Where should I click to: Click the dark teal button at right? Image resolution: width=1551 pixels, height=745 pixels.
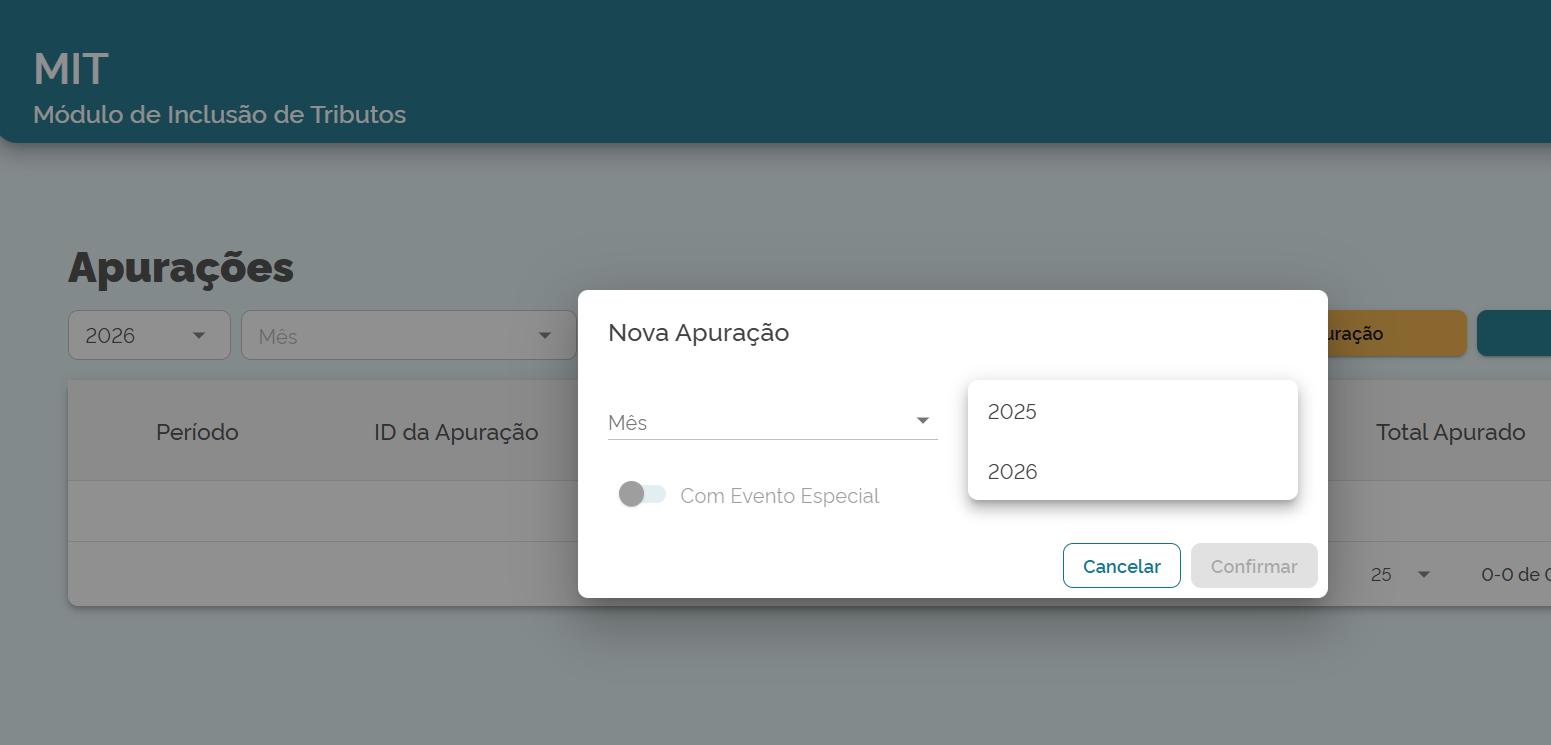1514,333
